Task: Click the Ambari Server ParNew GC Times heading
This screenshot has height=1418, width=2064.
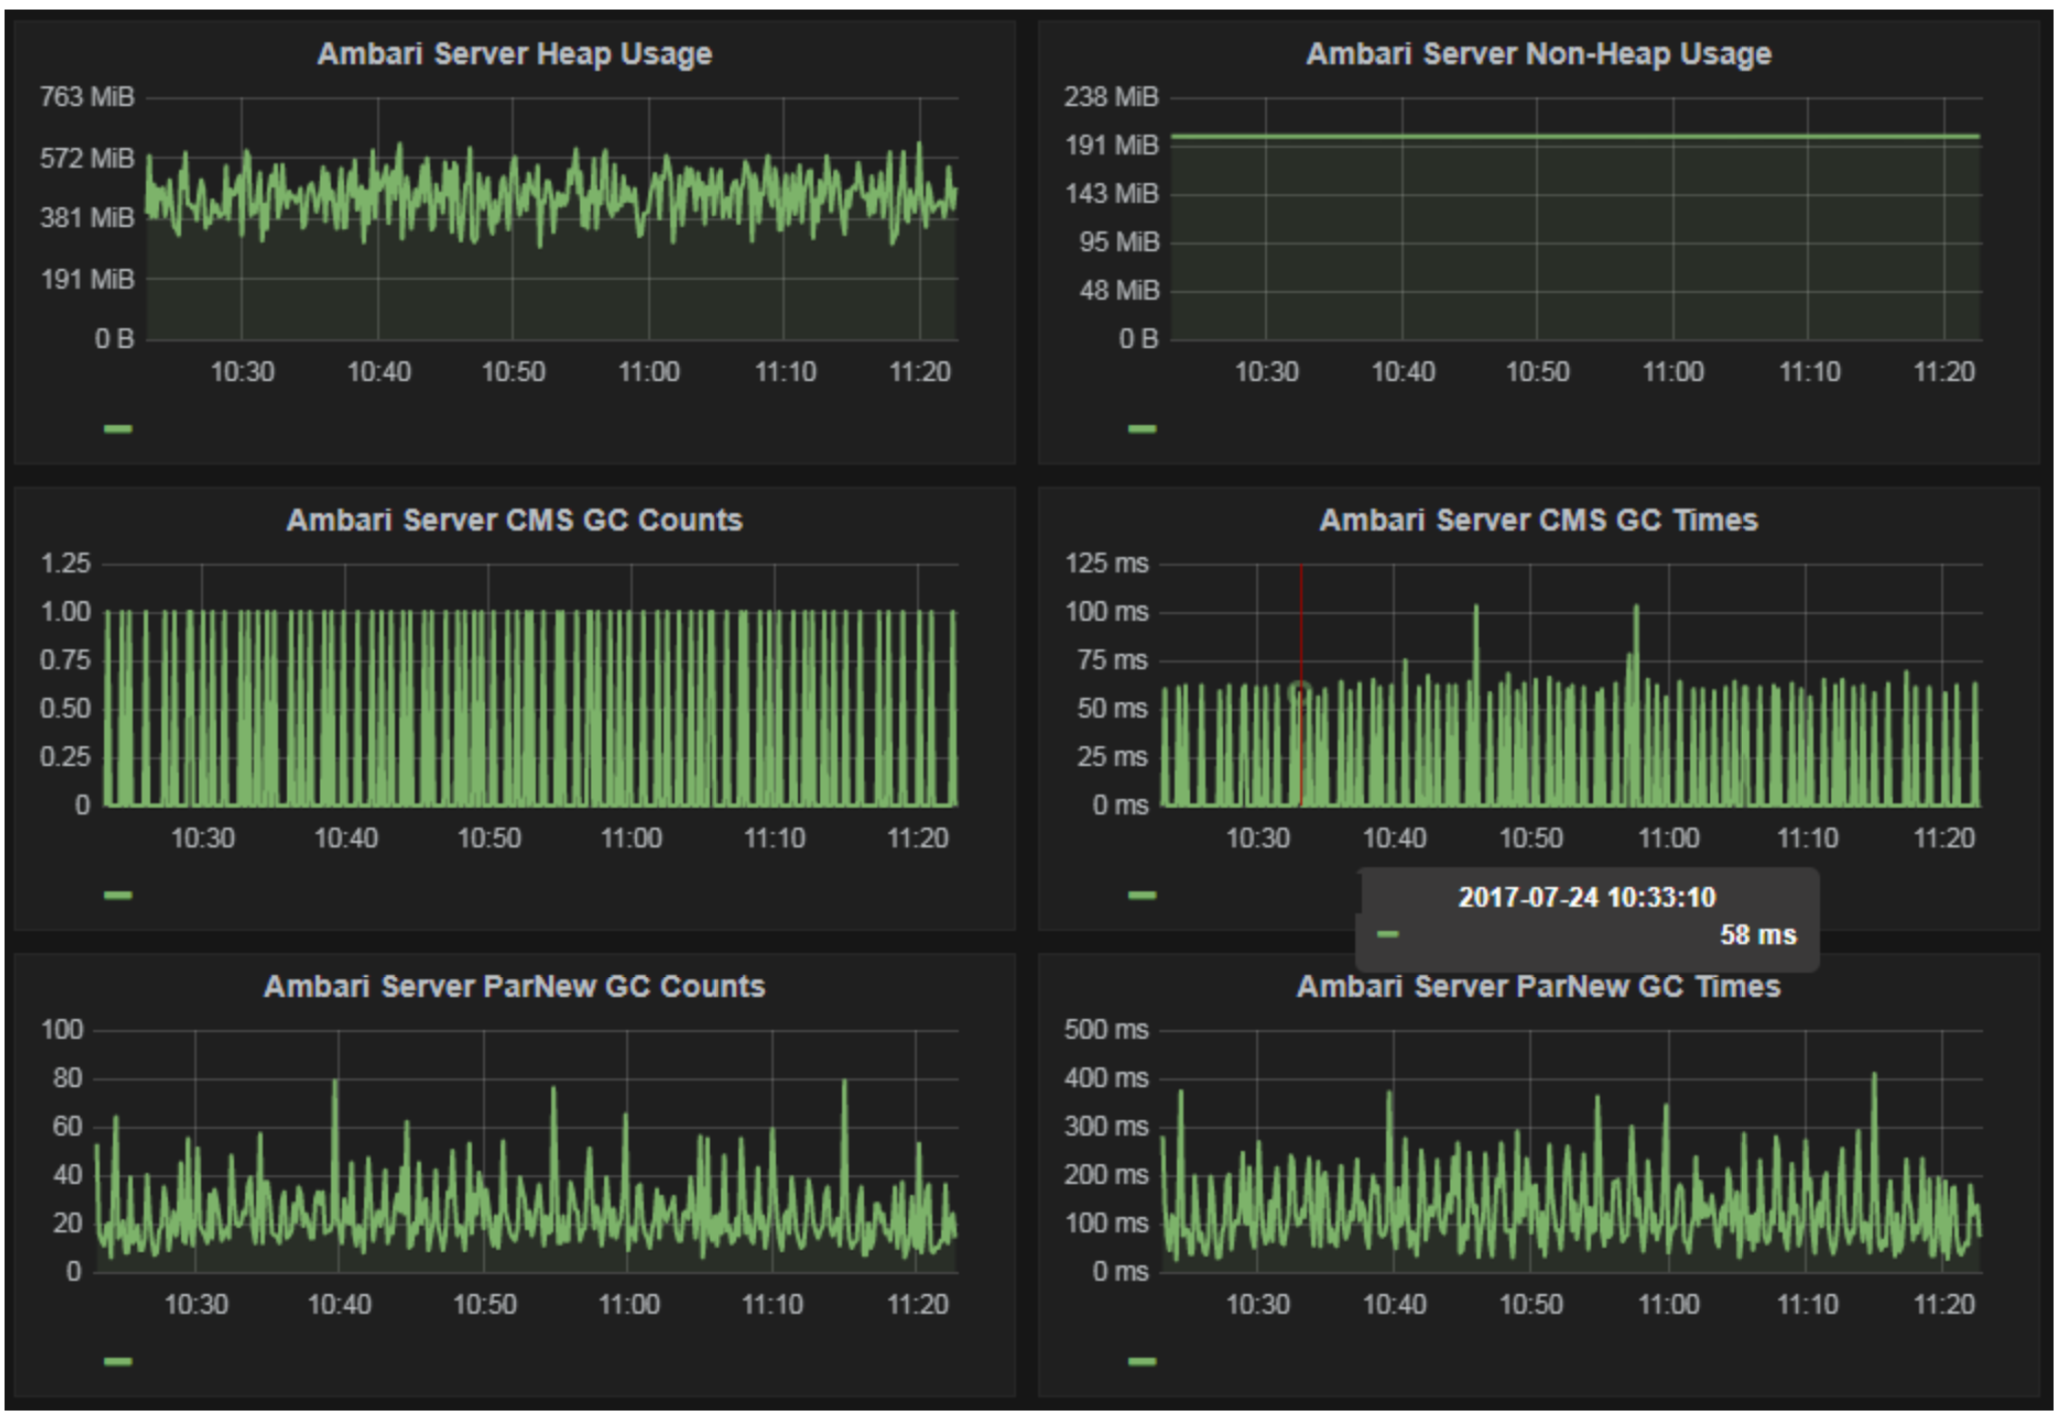Action: coord(1538,987)
